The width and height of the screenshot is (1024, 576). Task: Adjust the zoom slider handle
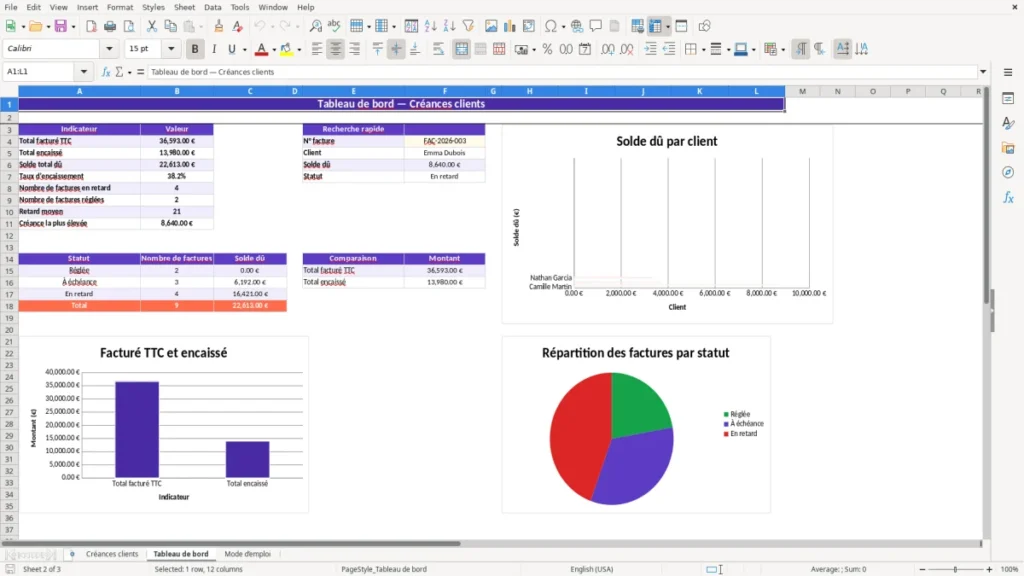(955, 569)
